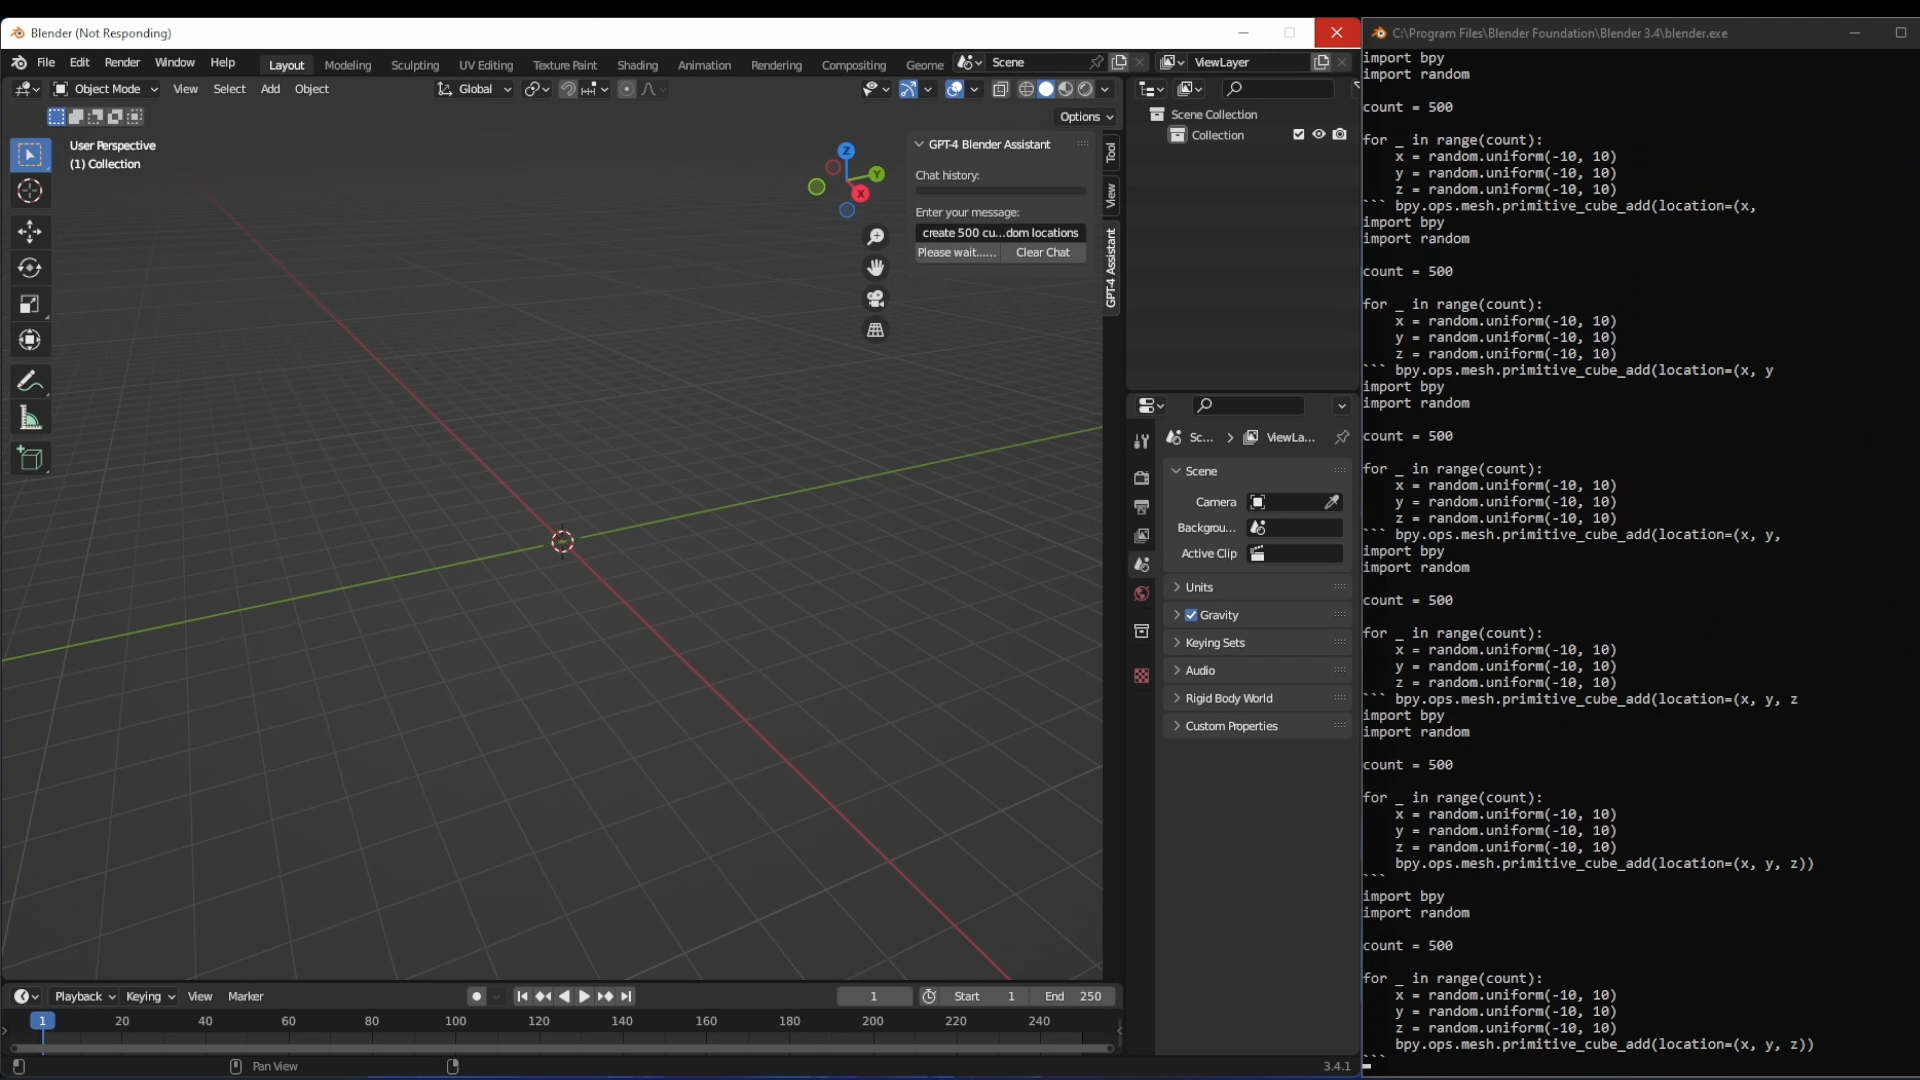This screenshot has height=1080, width=1920.
Task: Pick the Measure ruler tool
Action: click(30, 418)
